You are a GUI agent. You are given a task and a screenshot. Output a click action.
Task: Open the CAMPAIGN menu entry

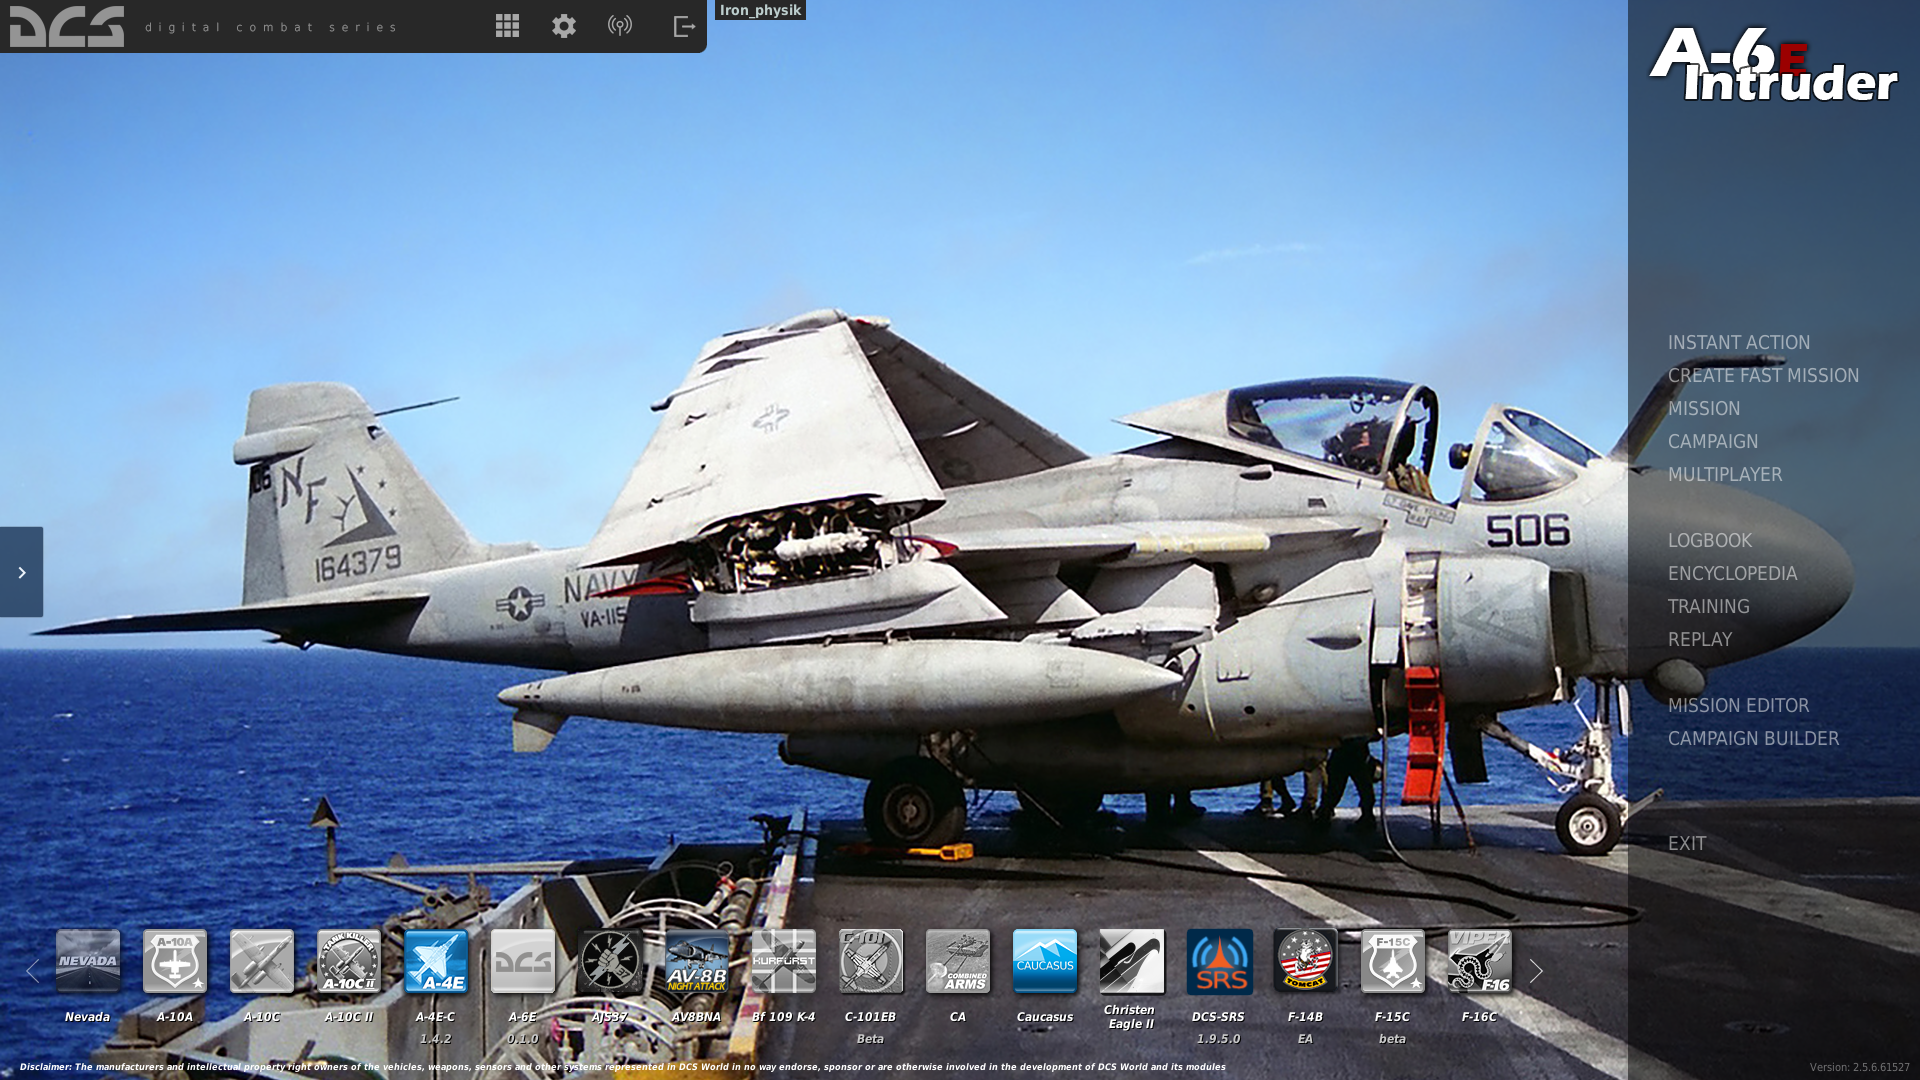[x=1713, y=441]
